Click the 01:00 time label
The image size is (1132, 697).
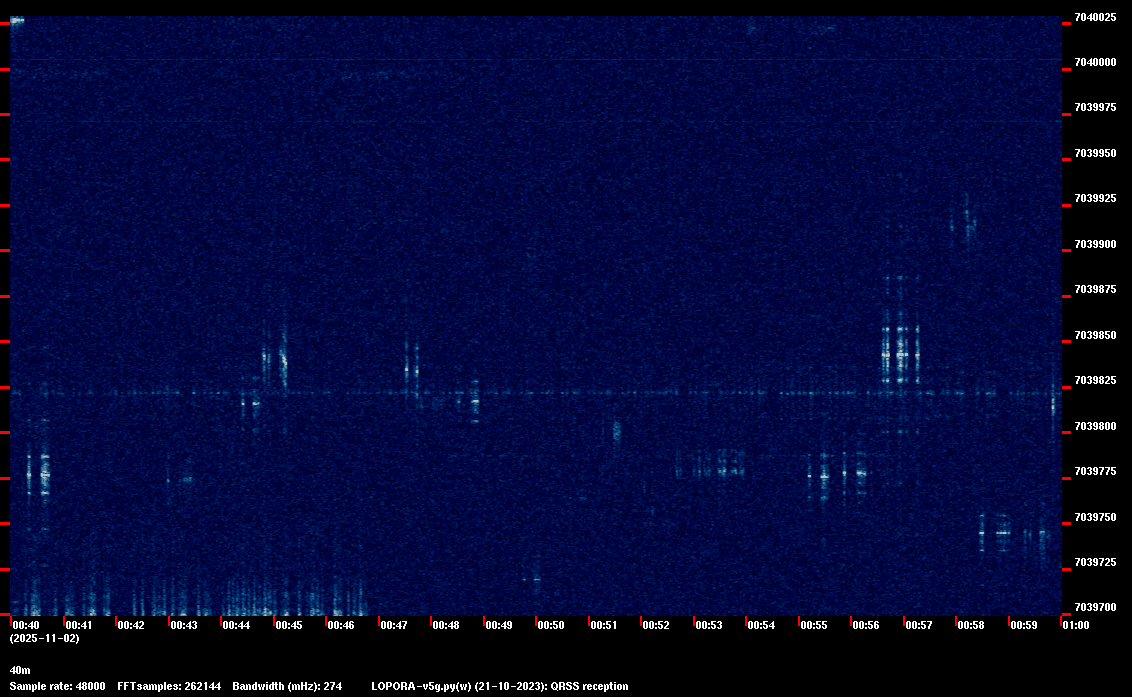pos(1076,625)
